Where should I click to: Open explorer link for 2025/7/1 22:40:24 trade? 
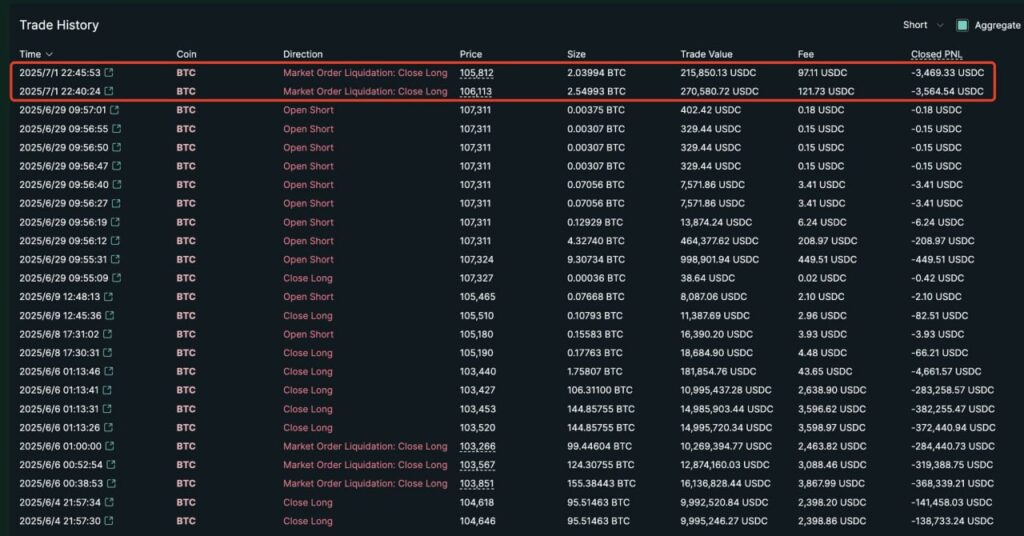point(109,91)
